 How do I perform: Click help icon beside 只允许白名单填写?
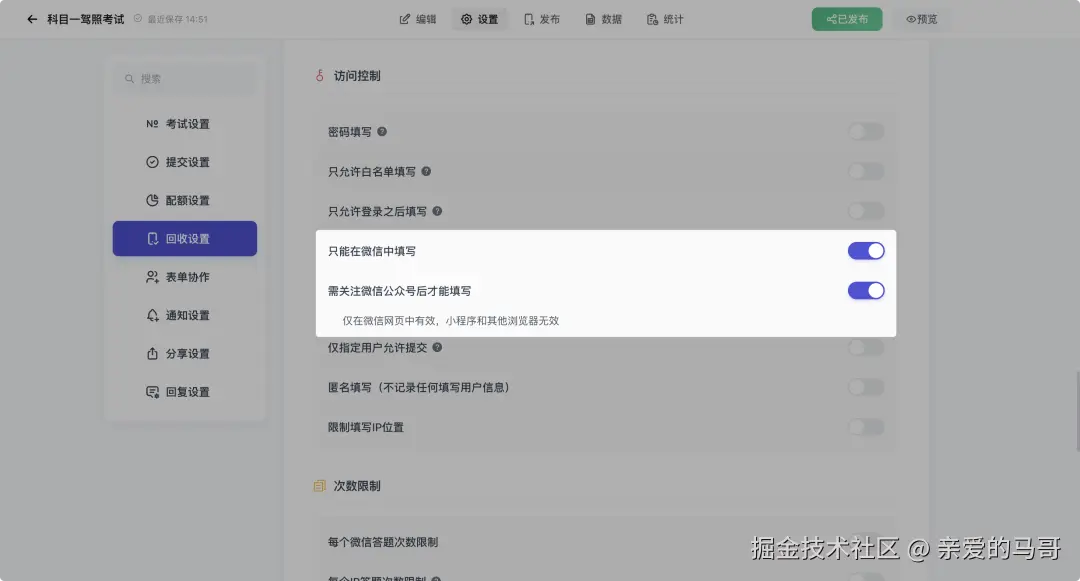(426, 171)
